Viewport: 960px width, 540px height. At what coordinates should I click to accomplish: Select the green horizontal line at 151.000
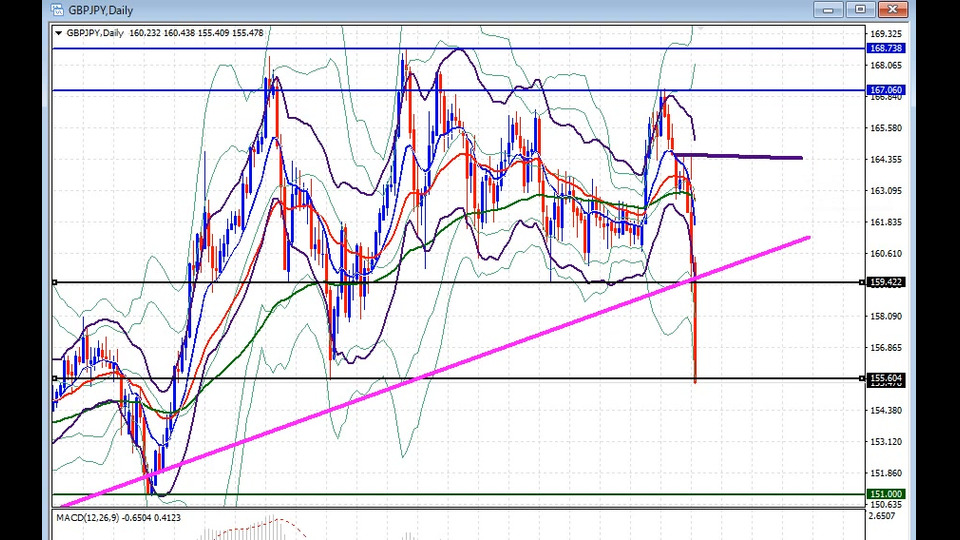click(x=459, y=494)
